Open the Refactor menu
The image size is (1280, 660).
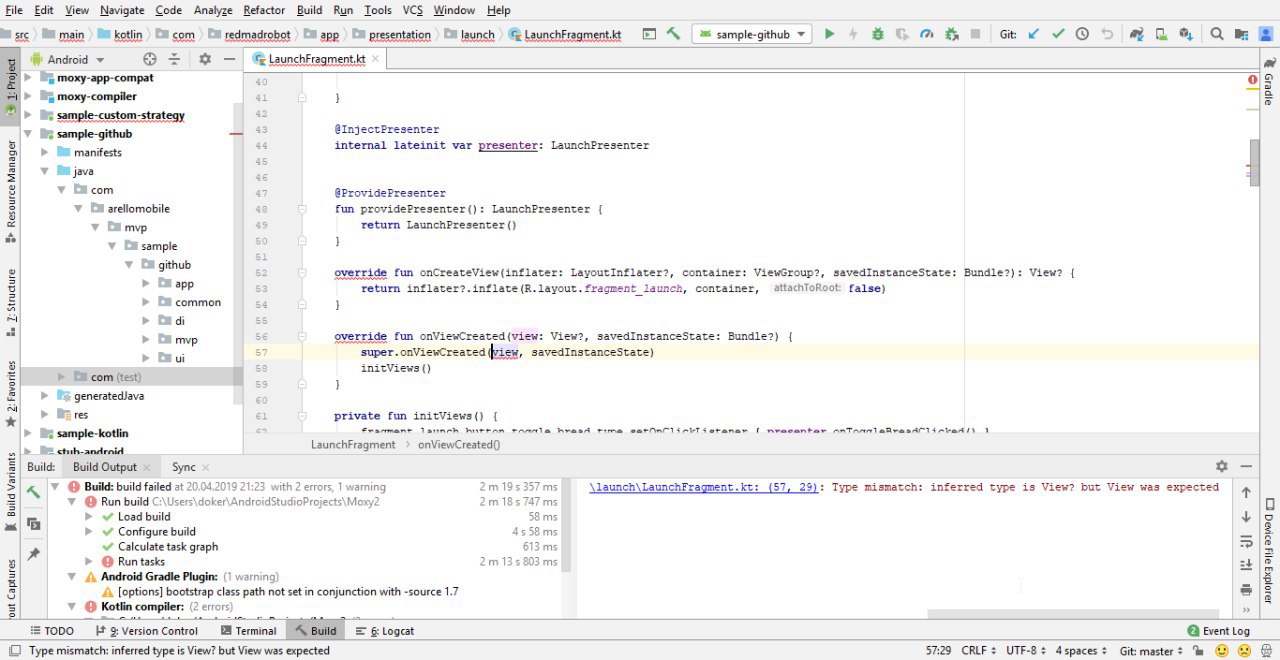coord(264,10)
